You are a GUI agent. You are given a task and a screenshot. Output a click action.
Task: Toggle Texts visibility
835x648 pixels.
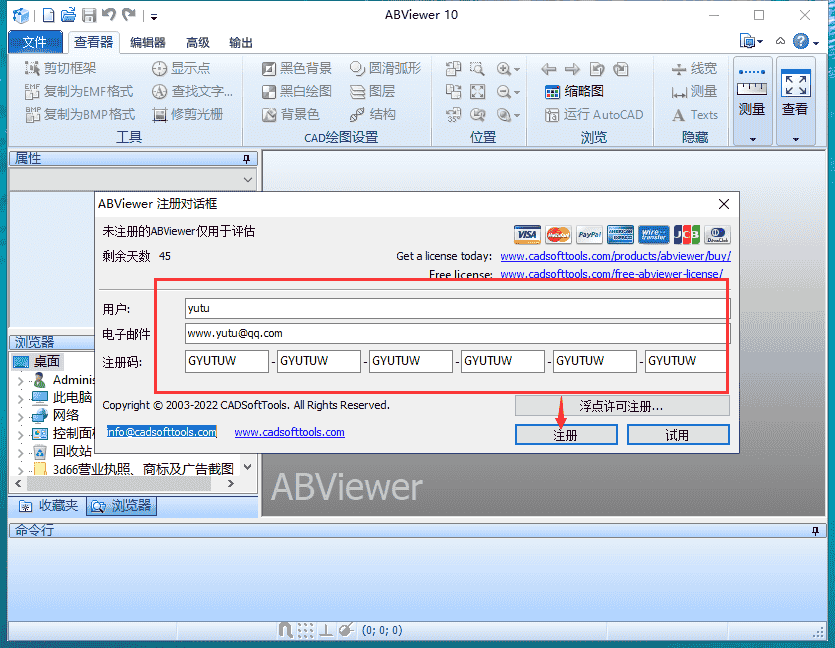coord(694,114)
